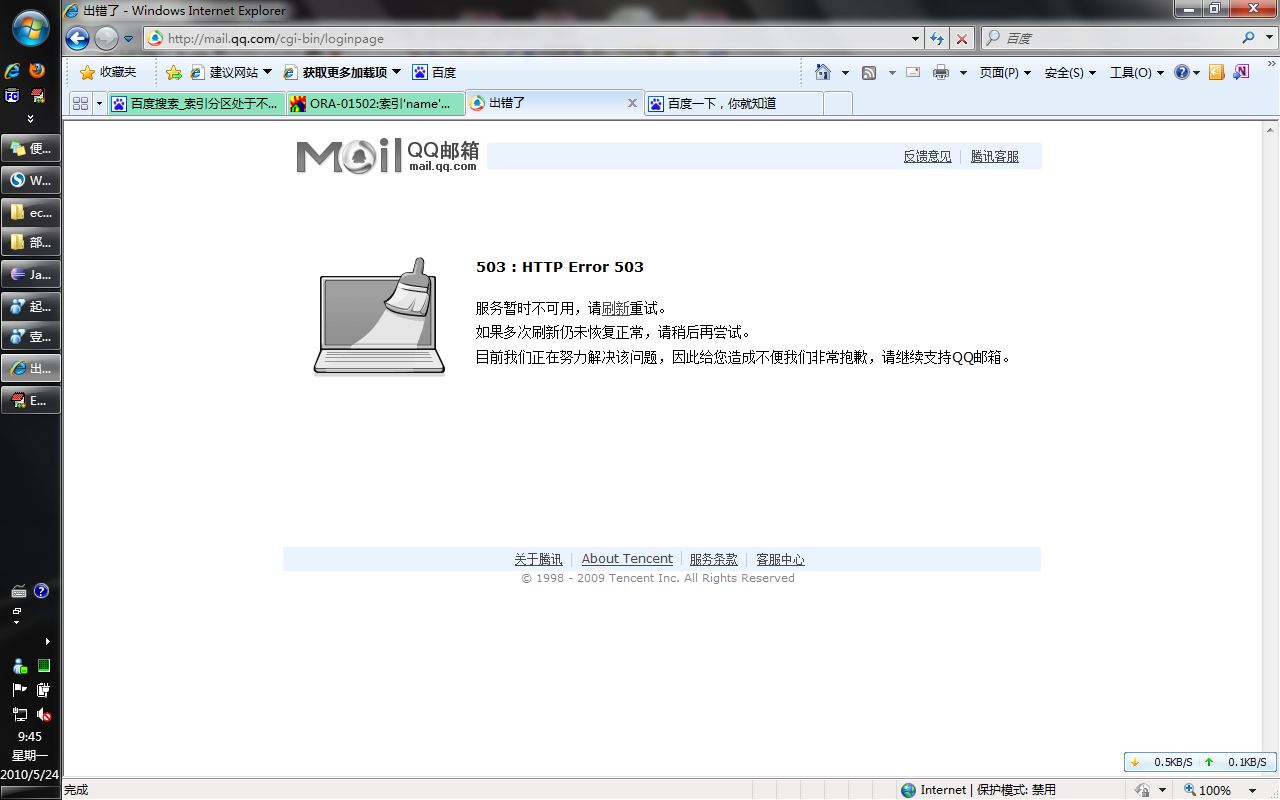1280x800 pixels.
Task: Open the 百度 favorites bar link
Action: coord(434,72)
